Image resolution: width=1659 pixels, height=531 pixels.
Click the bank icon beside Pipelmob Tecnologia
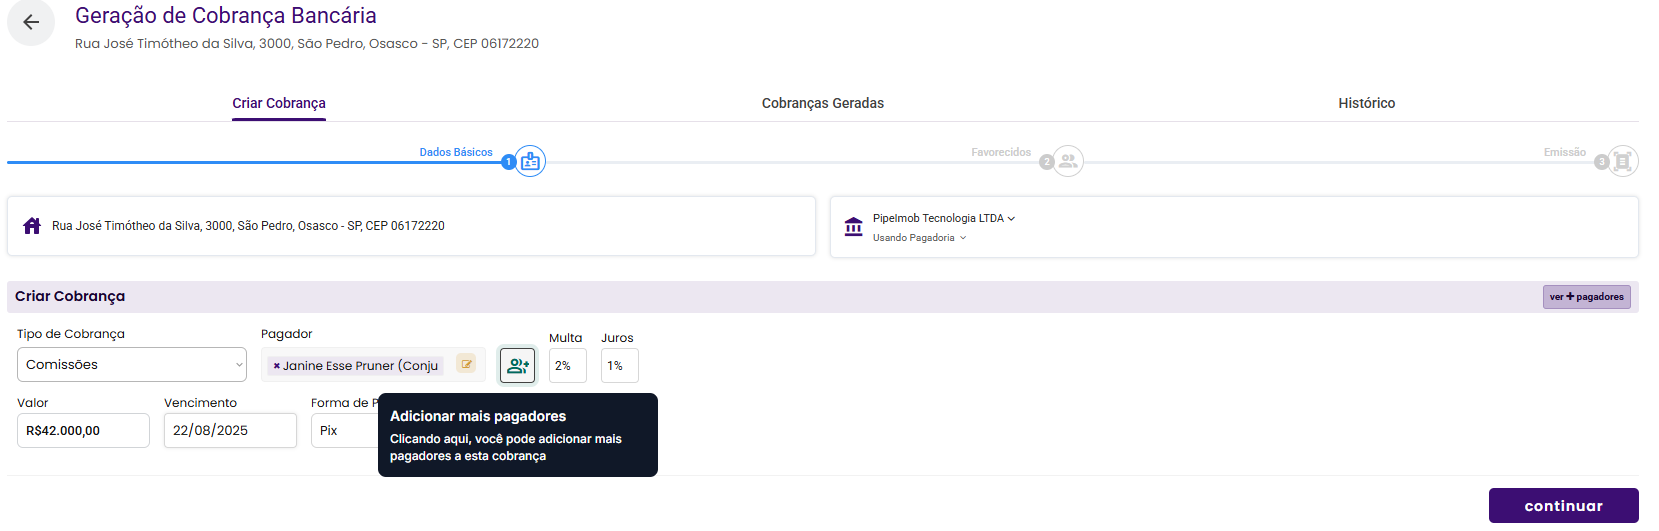(x=853, y=227)
